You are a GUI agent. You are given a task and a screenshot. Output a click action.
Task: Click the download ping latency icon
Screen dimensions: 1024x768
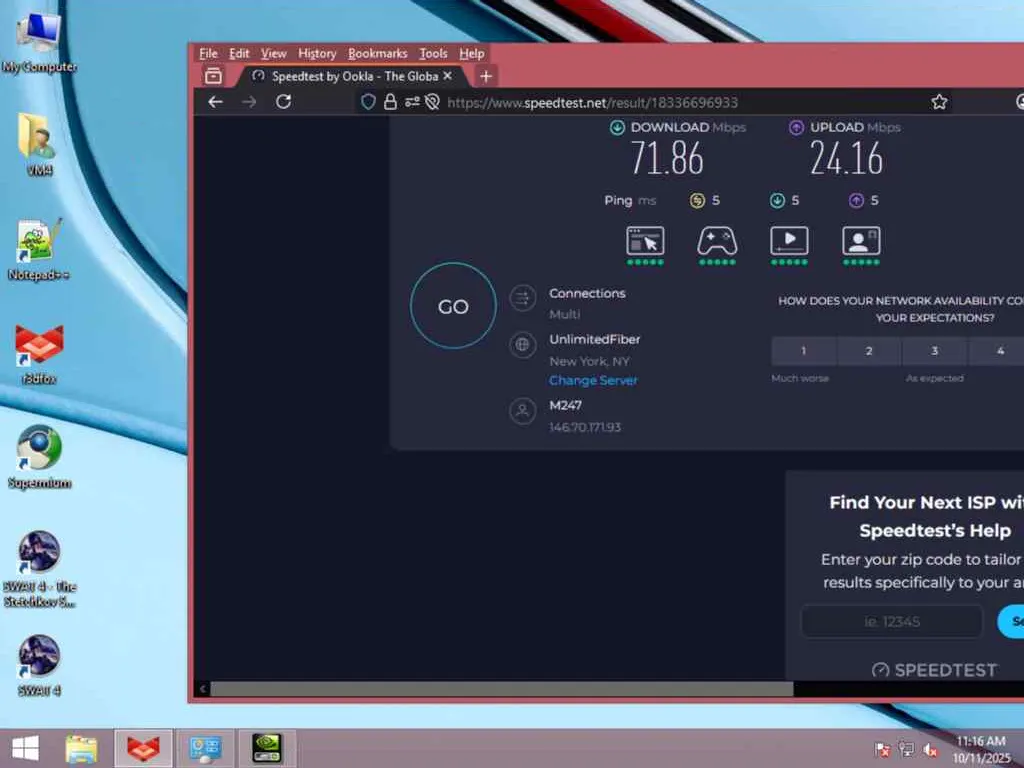coord(776,200)
